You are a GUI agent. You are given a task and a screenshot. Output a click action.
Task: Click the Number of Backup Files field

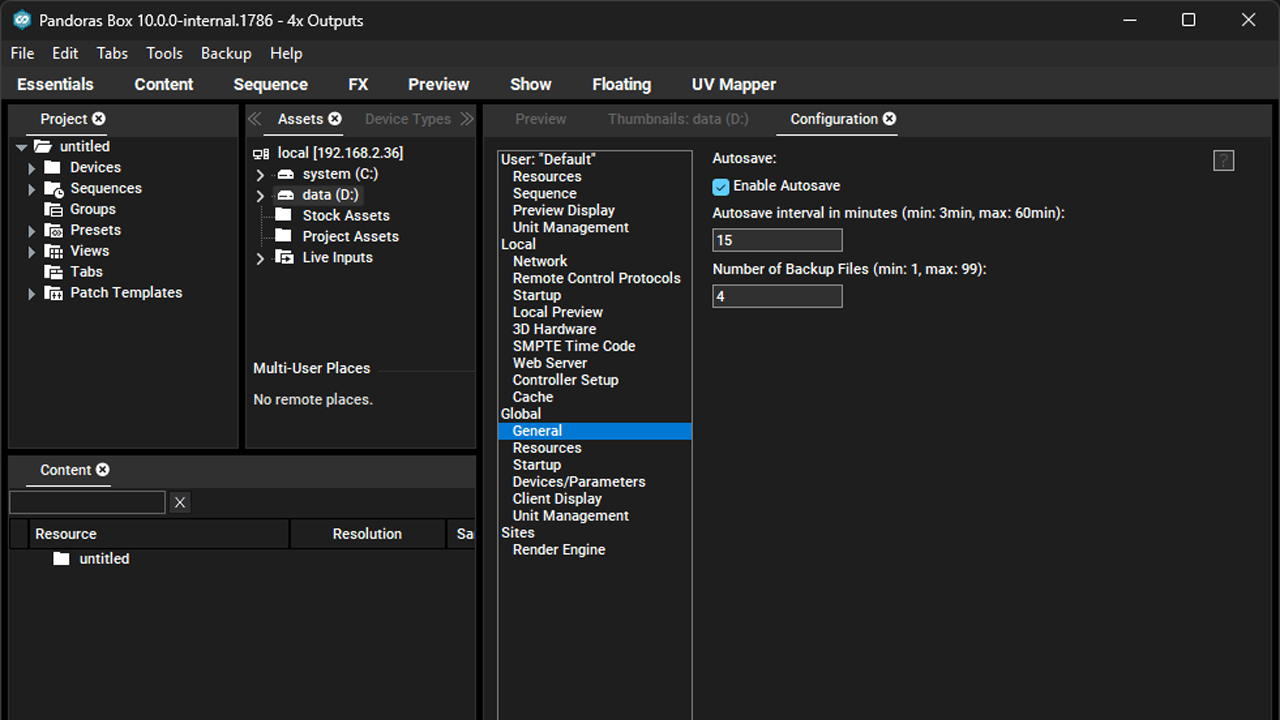point(777,296)
